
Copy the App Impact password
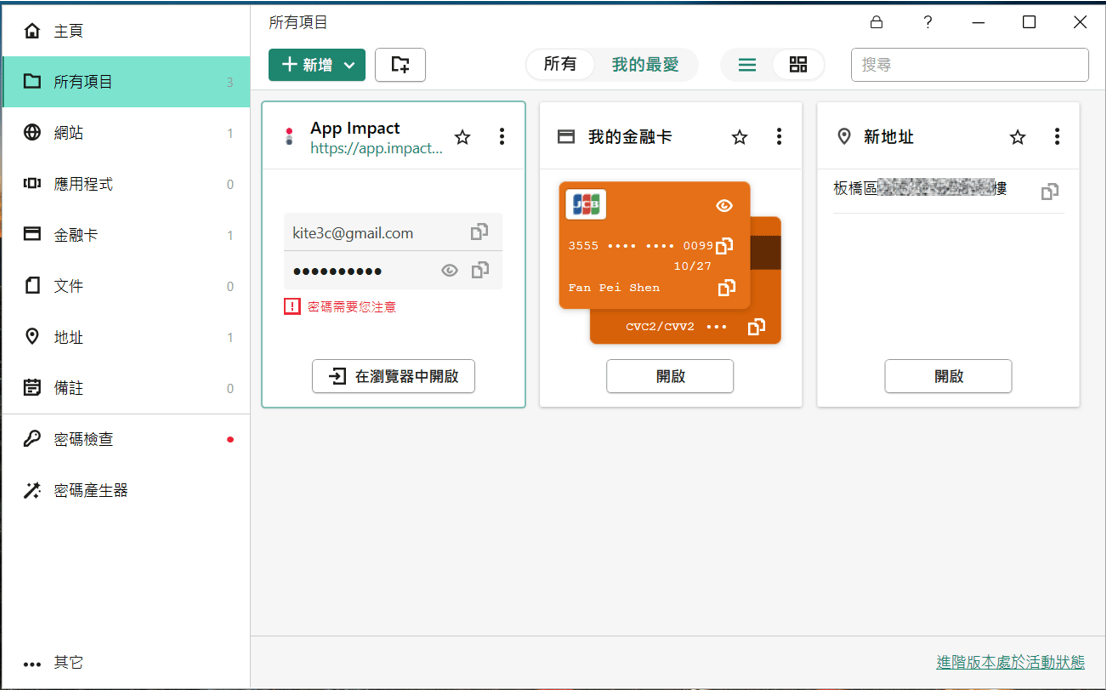(x=480, y=270)
